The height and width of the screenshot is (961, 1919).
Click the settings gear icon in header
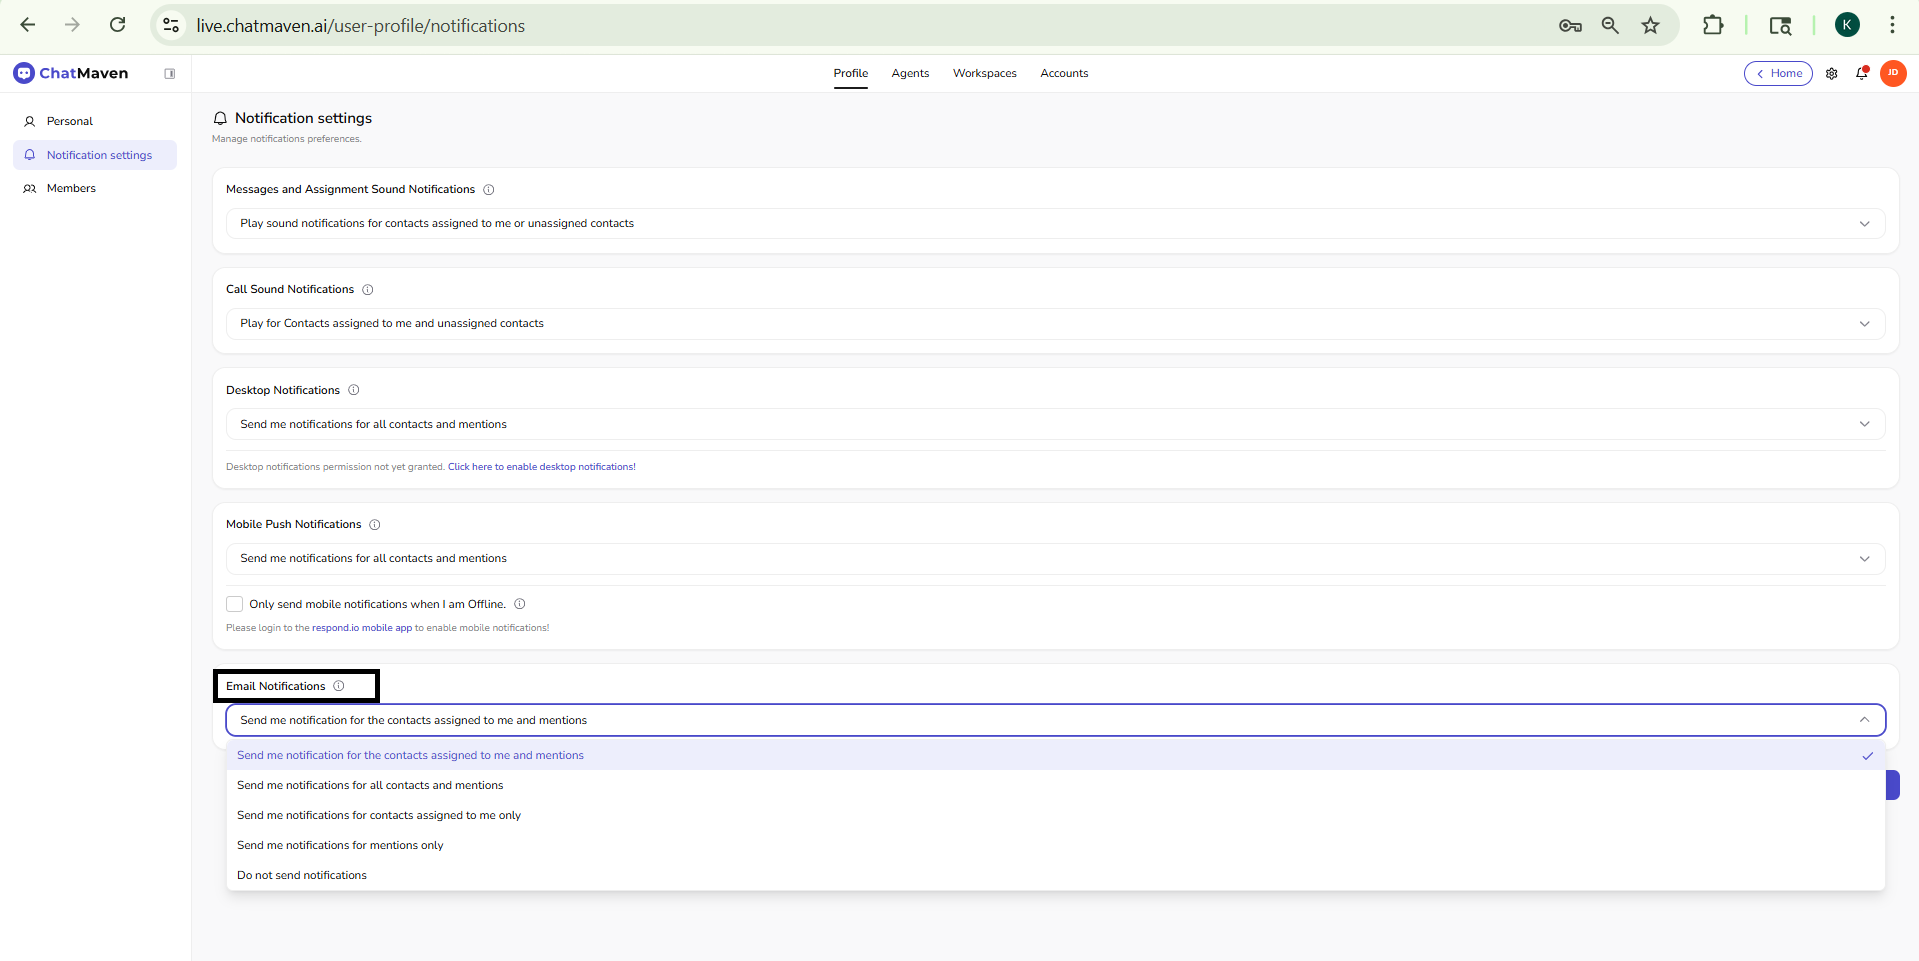1831,74
